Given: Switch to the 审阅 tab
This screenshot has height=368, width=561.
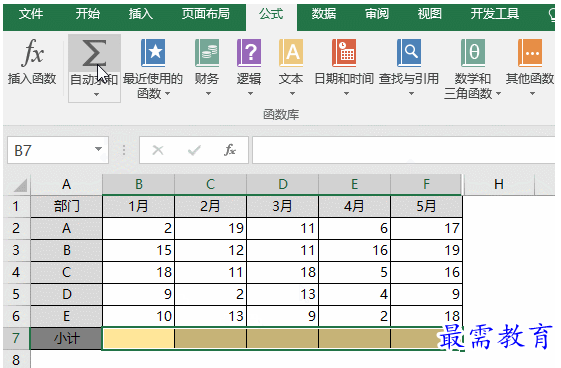Looking at the screenshot, I should [376, 14].
